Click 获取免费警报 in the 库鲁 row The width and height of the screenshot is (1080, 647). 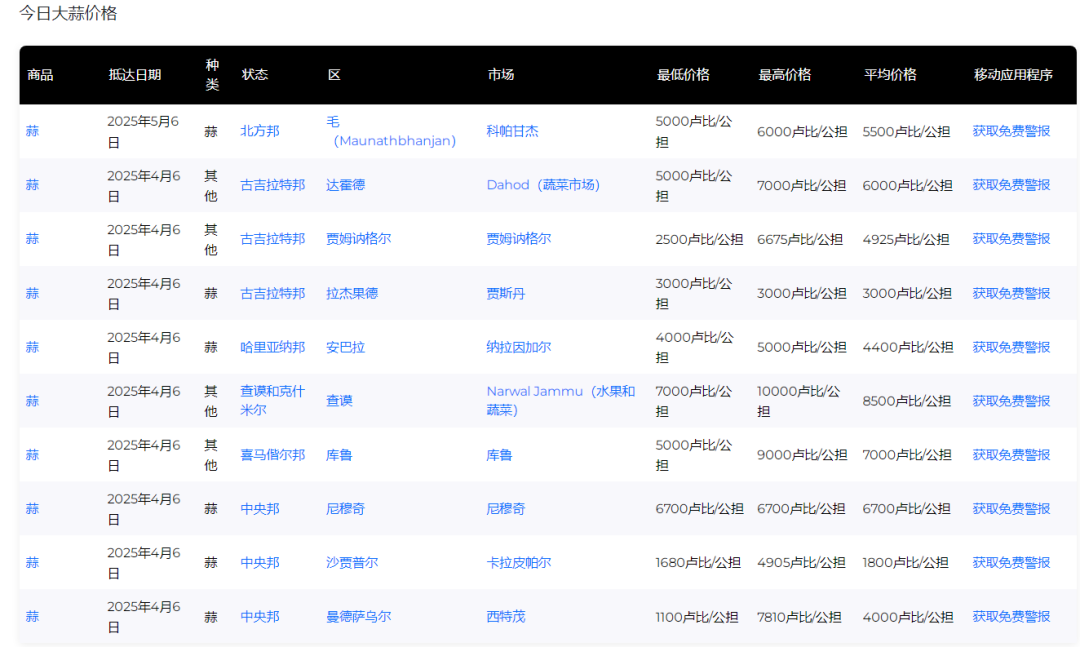[1010, 455]
